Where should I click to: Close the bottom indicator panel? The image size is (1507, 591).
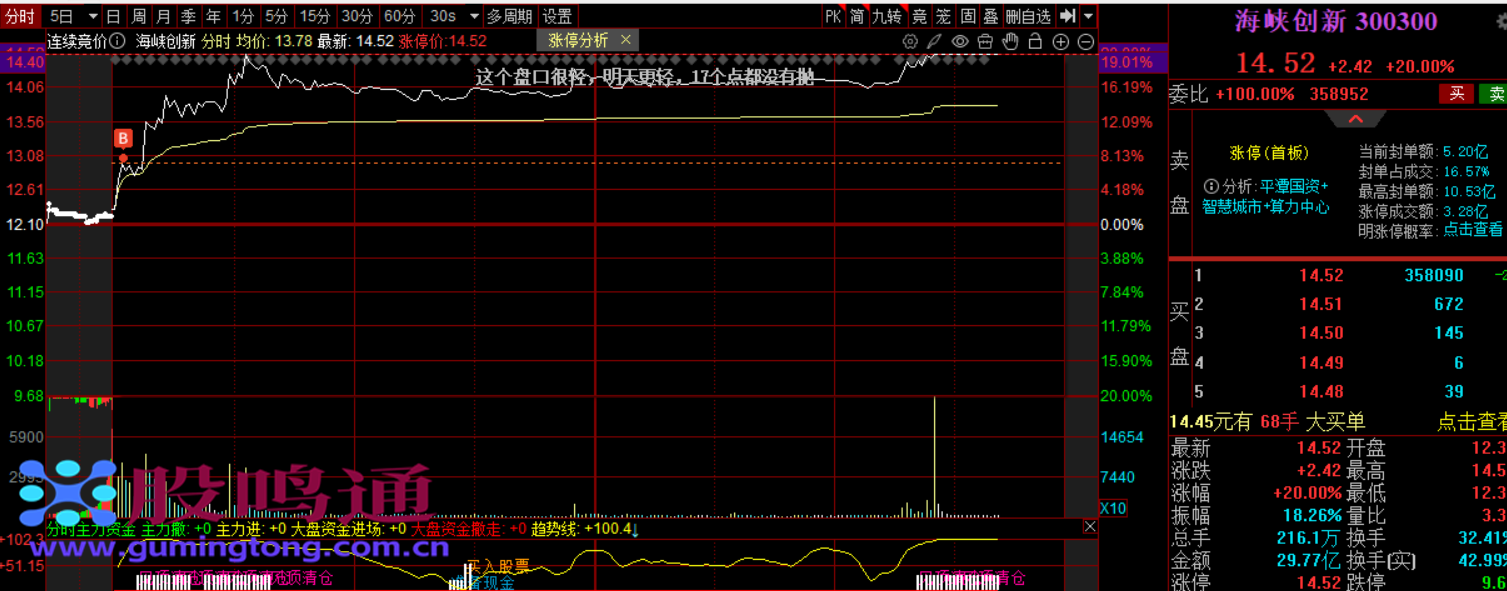click(x=1090, y=527)
